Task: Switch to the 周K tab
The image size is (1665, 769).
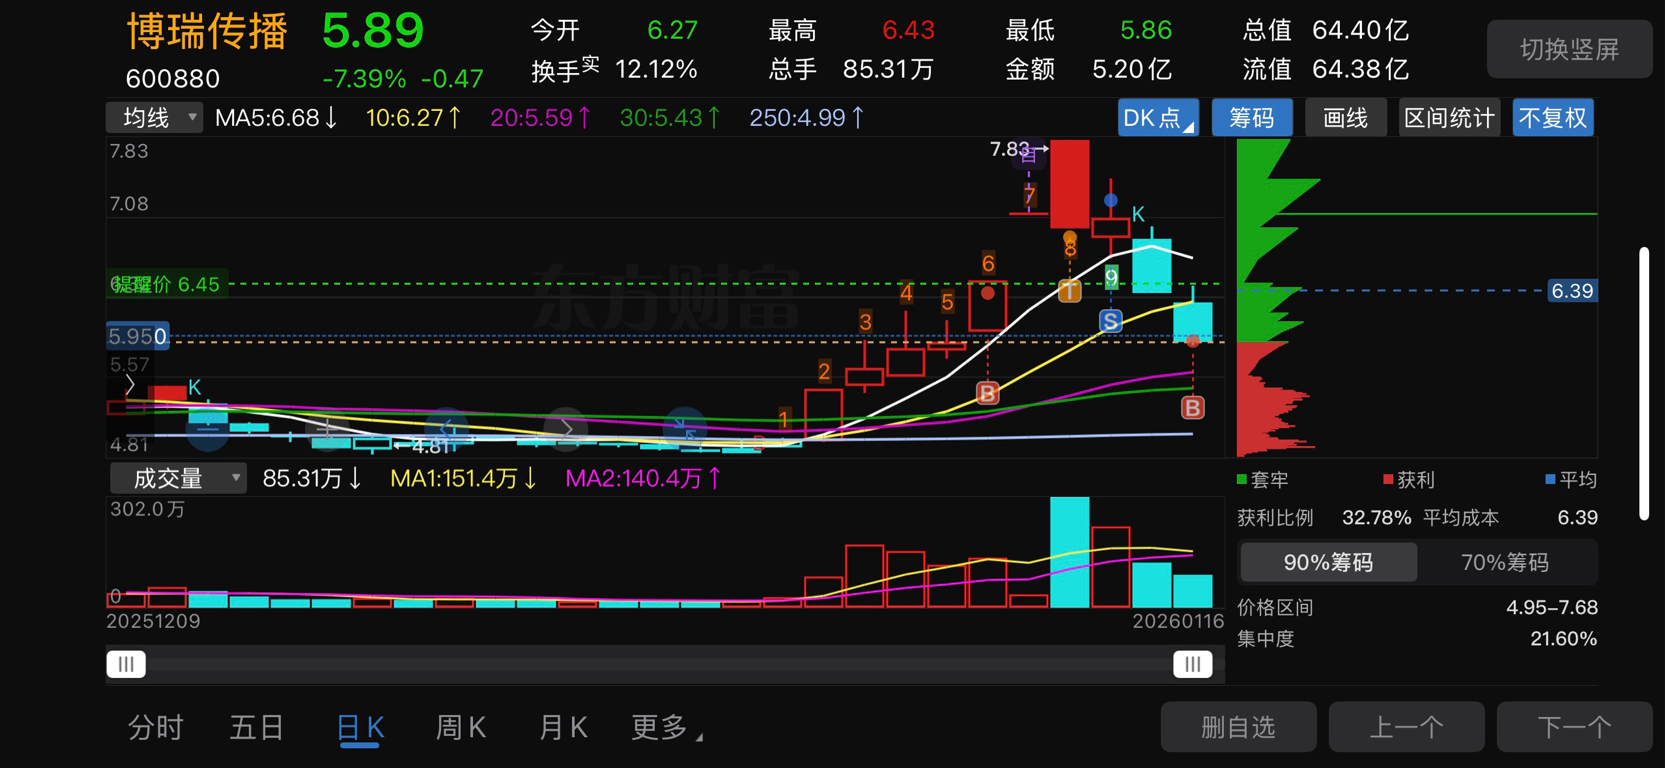Action: pos(461,727)
